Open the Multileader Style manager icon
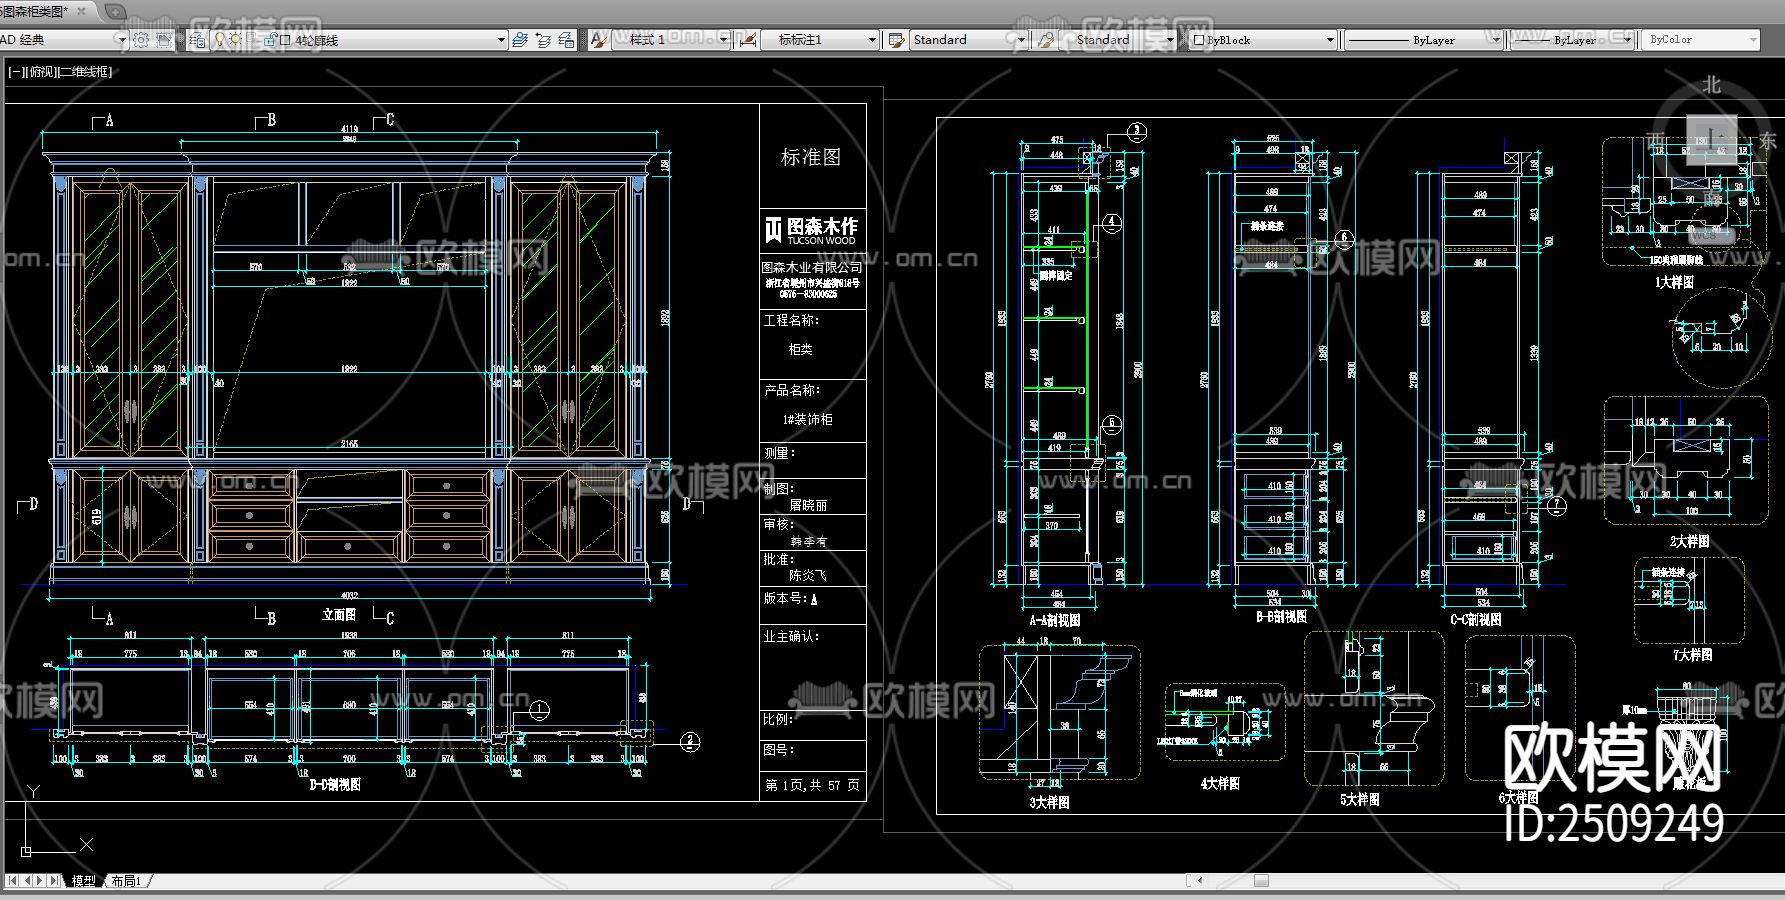This screenshot has height=900, width=1785. coord(1046,40)
